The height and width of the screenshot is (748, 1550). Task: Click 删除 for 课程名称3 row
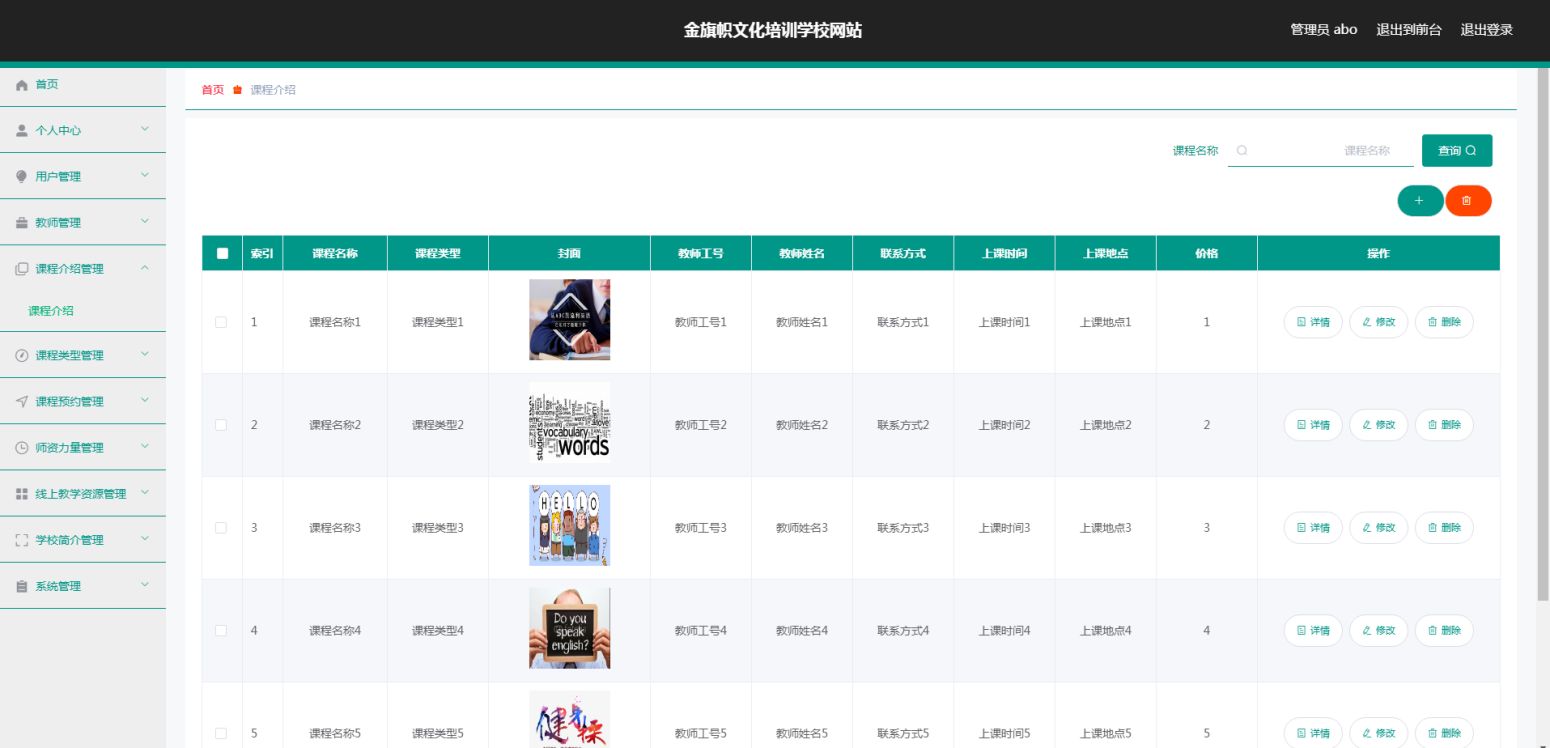[x=1444, y=527]
